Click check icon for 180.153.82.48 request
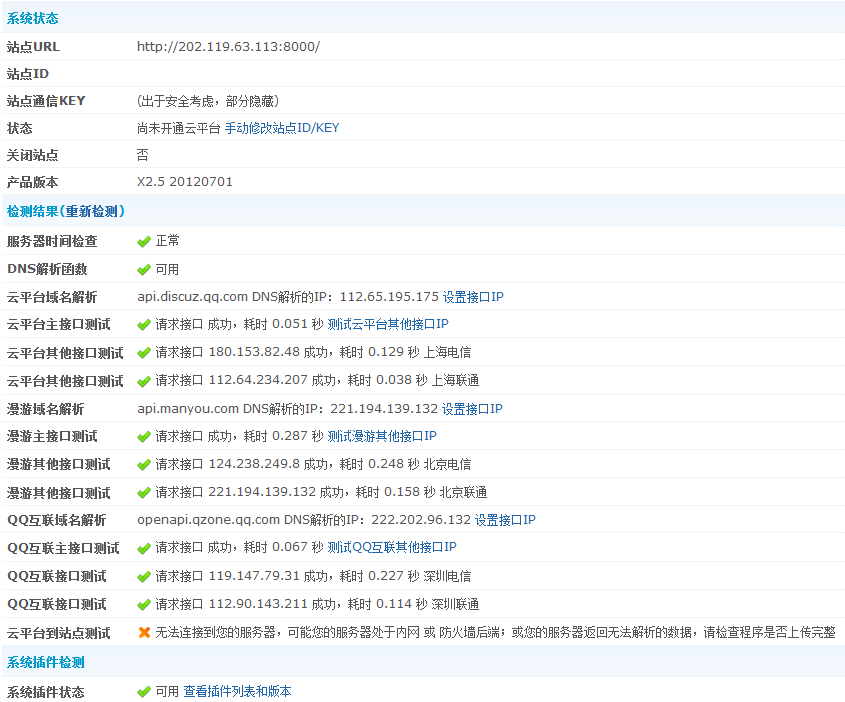The width and height of the screenshot is (845, 702). [144, 353]
